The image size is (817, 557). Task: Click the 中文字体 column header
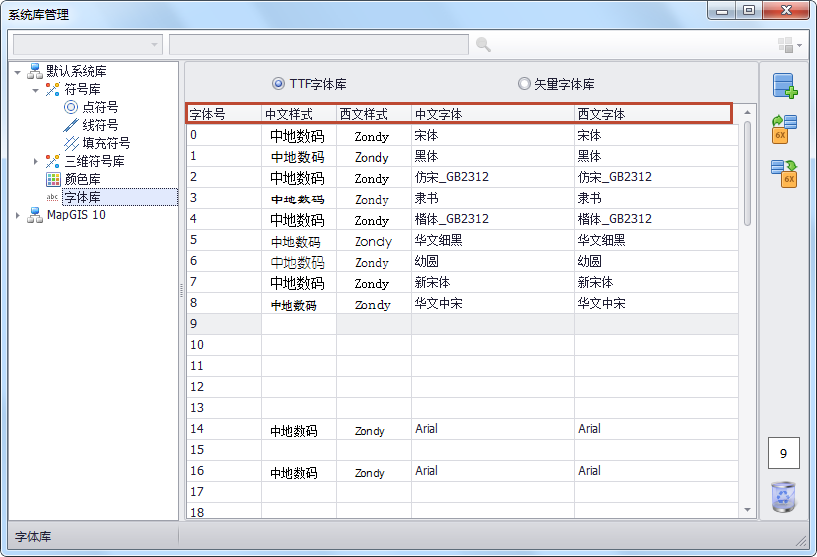tap(492, 114)
